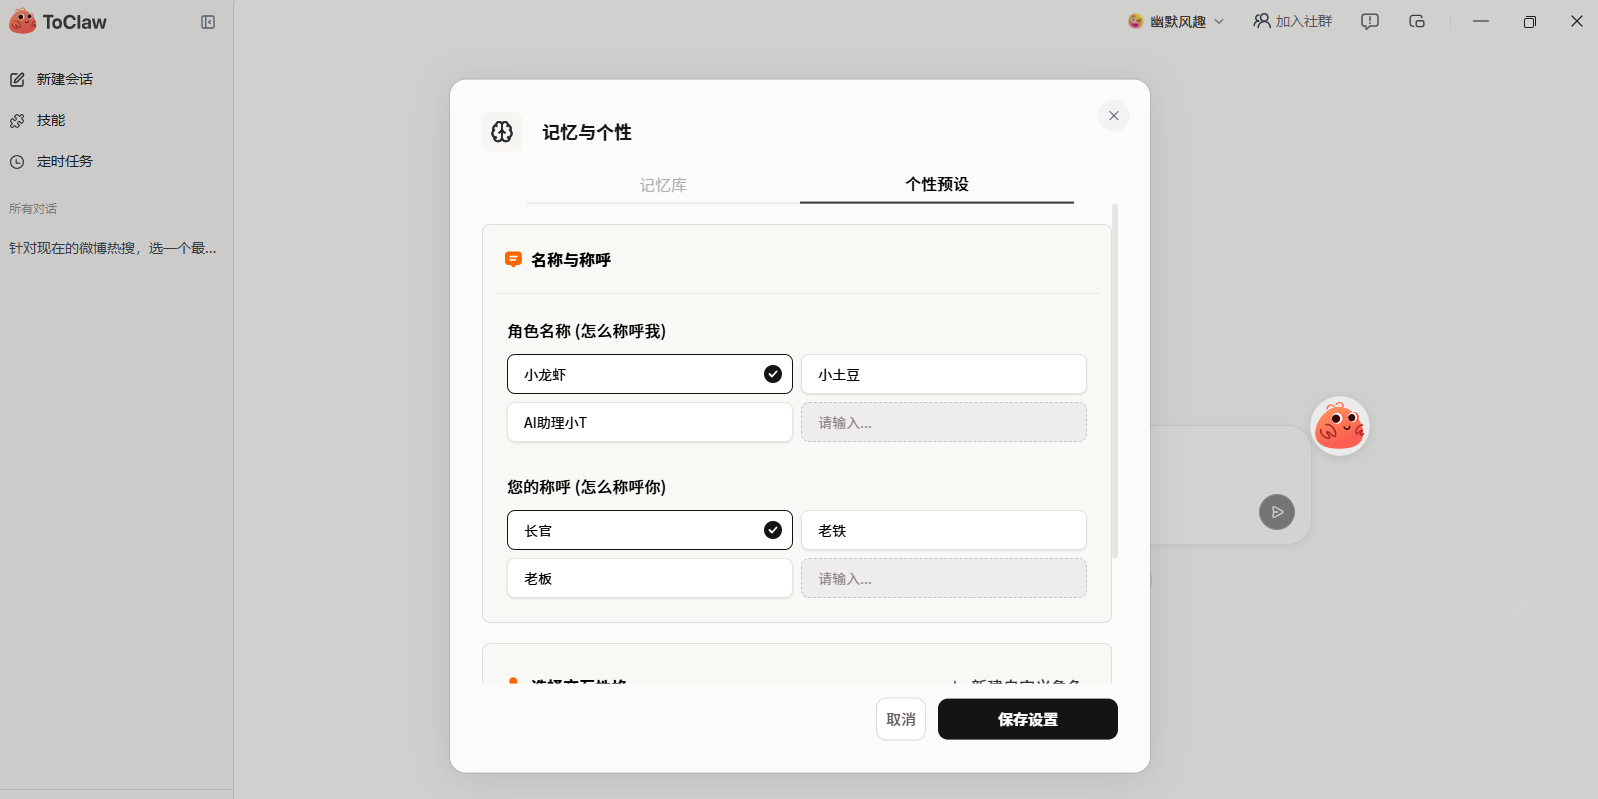
Task: Open the feedback message icon
Action: pos(1369,21)
